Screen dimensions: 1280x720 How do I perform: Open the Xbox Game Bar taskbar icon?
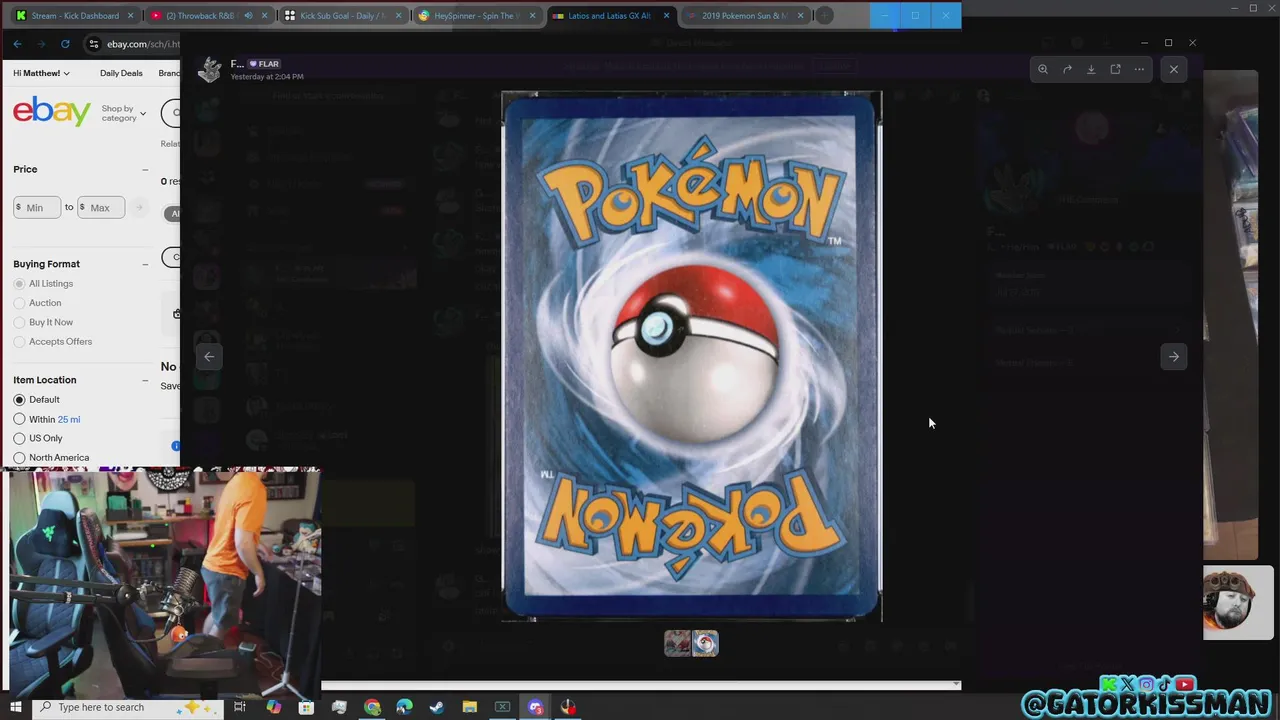click(x=503, y=707)
